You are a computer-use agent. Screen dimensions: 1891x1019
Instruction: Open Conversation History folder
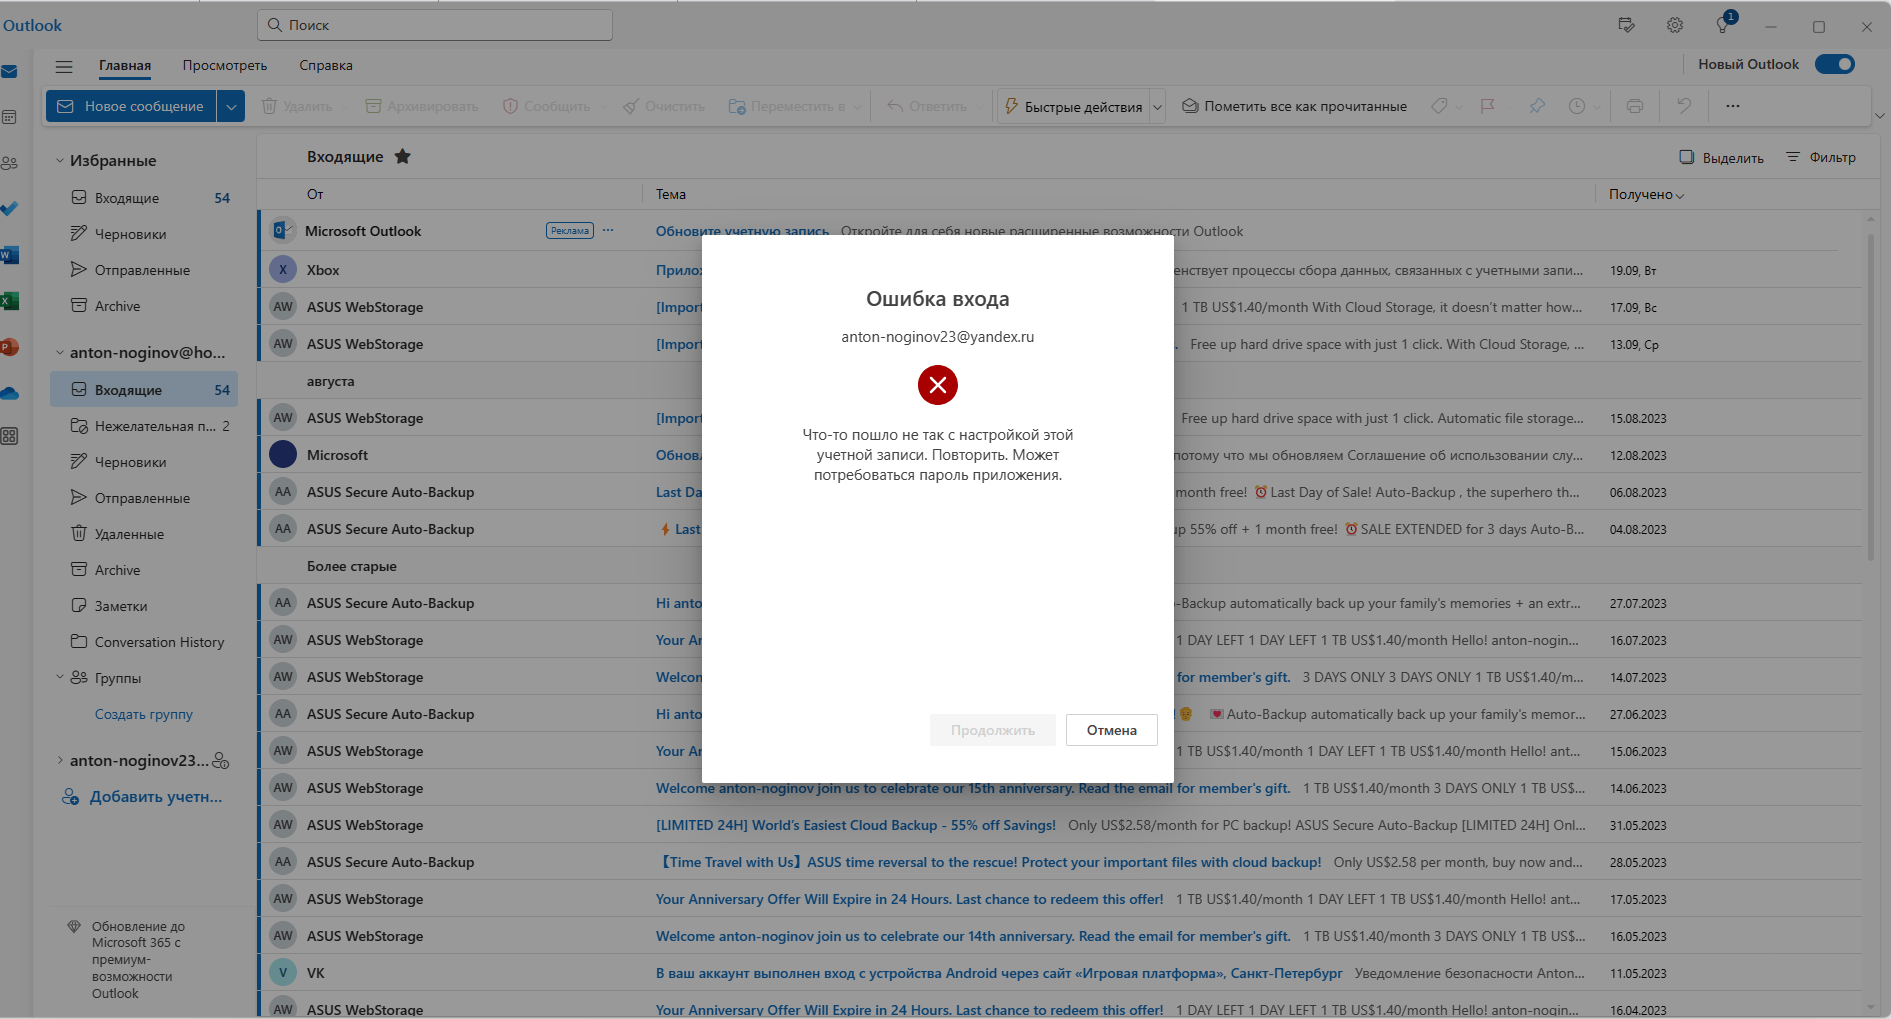coord(144,642)
